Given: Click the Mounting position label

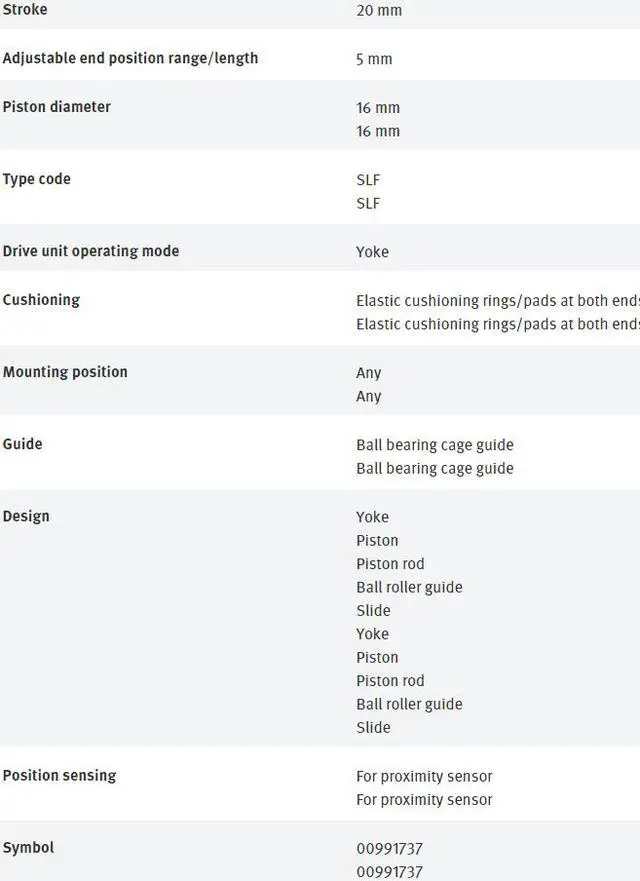Looking at the screenshot, I should [x=65, y=372].
